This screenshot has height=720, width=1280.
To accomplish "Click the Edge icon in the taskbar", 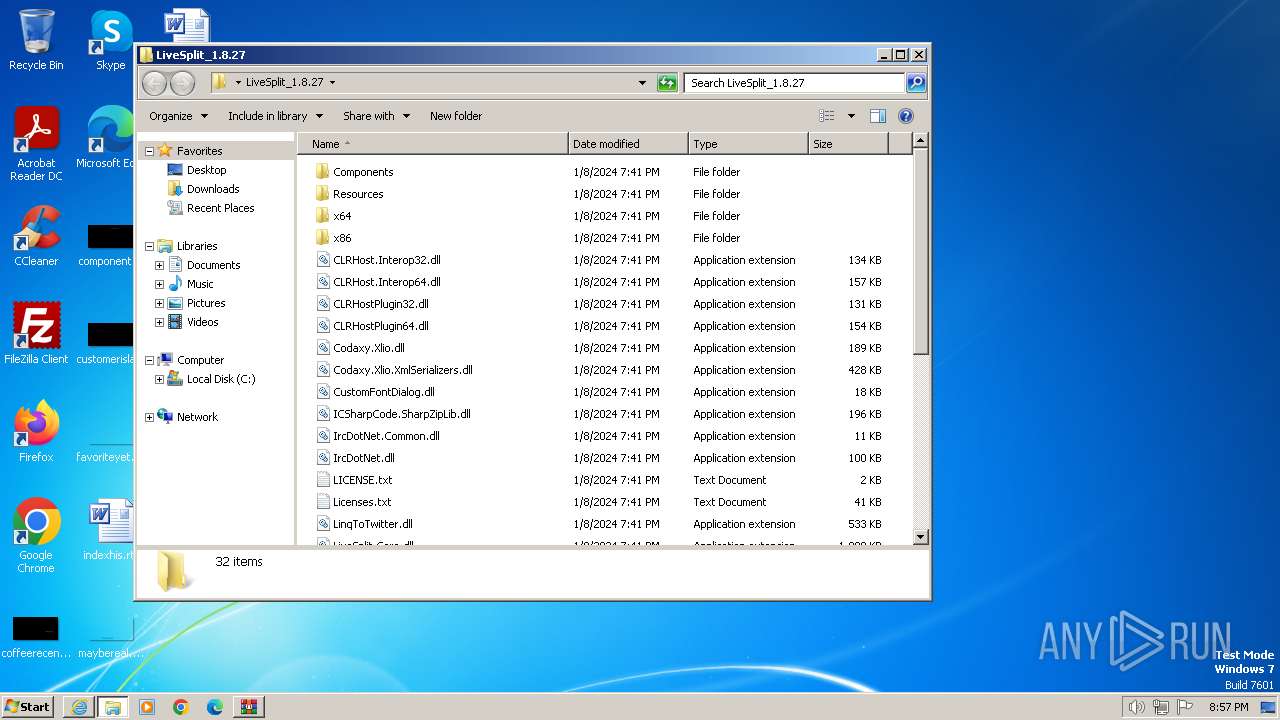I will 215,706.
